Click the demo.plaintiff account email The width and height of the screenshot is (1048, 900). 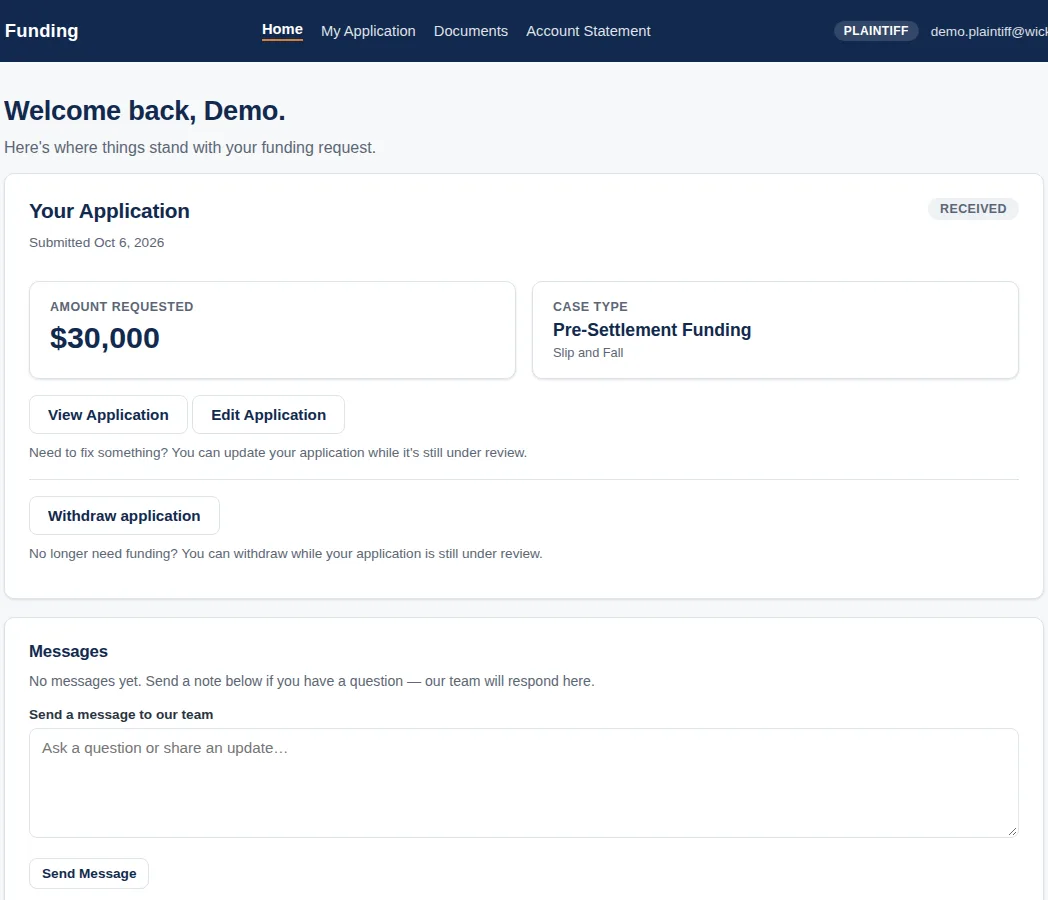click(989, 31)
